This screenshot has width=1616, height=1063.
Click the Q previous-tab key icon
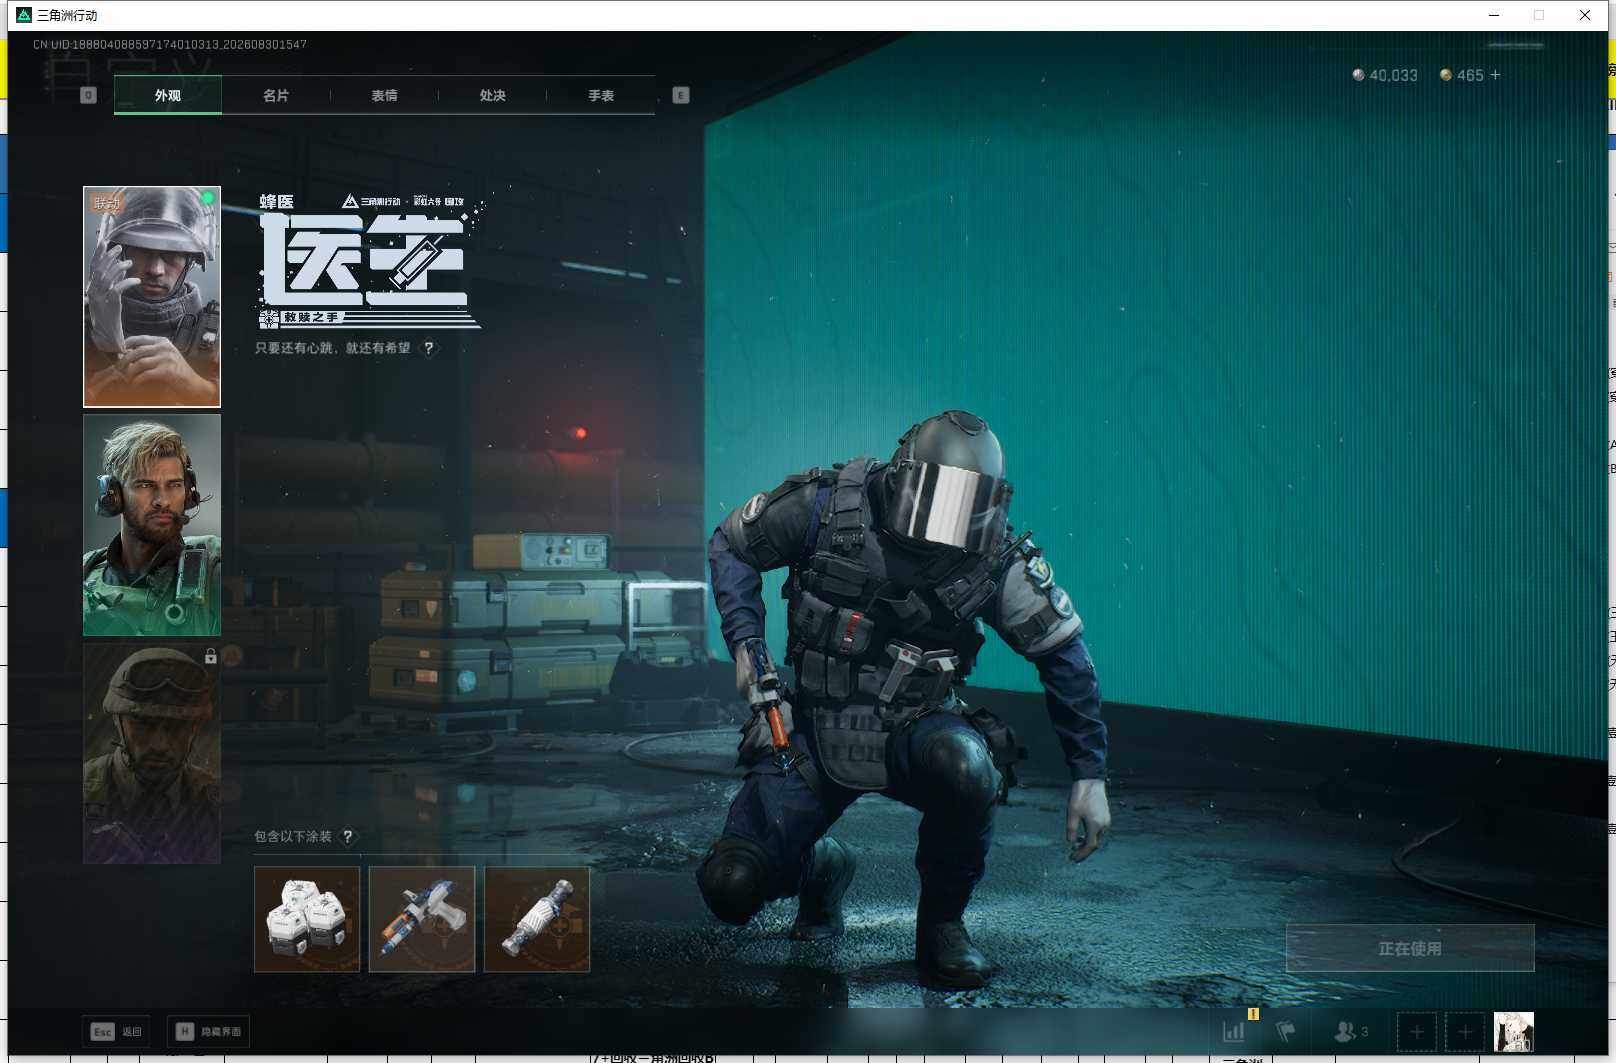coord(88,95)
